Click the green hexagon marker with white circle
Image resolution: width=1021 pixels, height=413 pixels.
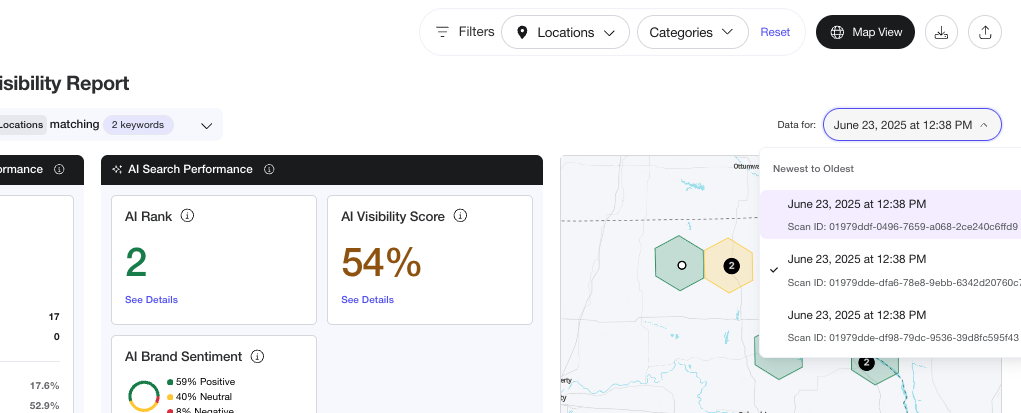point(681,265)
